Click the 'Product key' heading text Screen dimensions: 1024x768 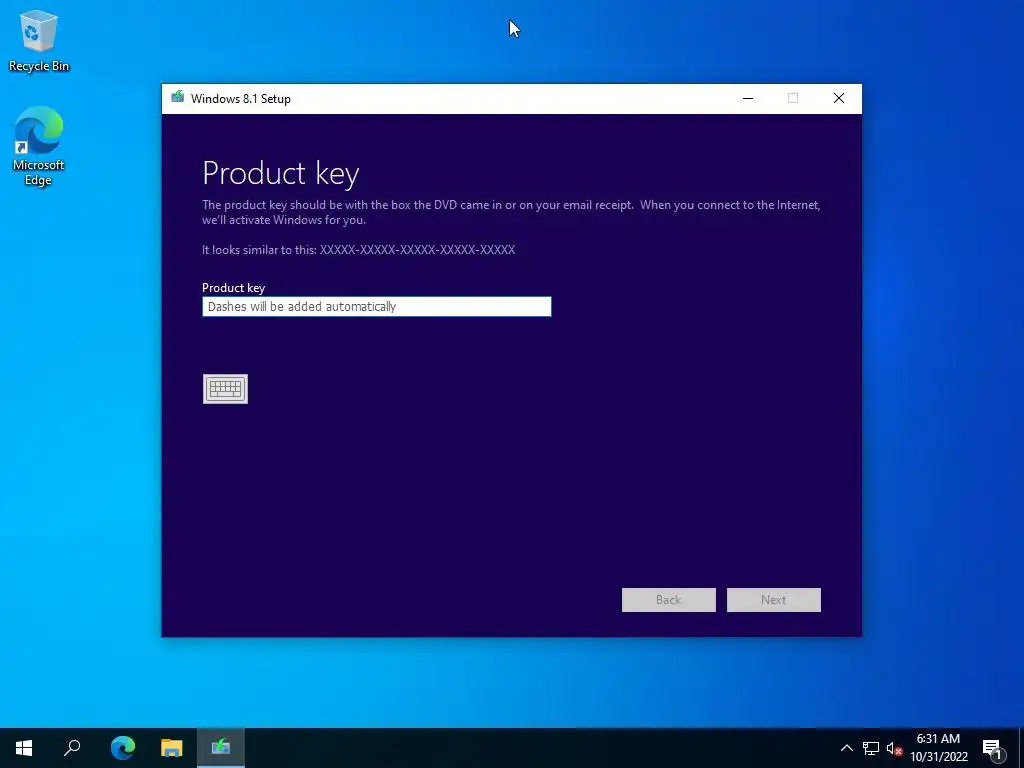pyautogui.click(x=281, y=173)
